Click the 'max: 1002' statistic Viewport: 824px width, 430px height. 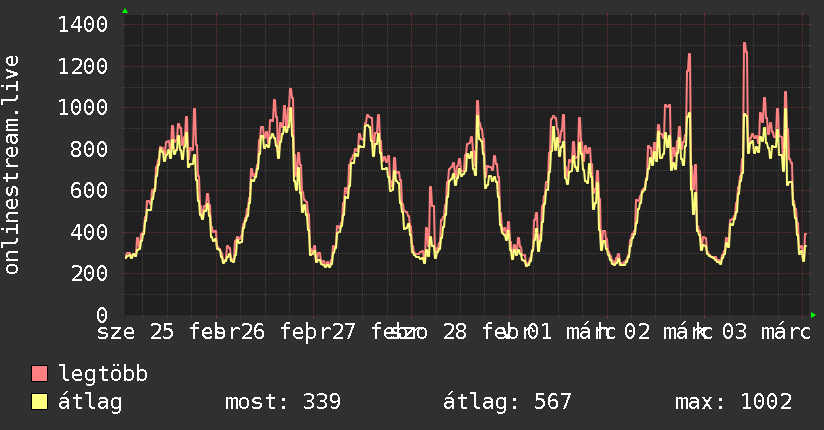click(x=734, y=402)
